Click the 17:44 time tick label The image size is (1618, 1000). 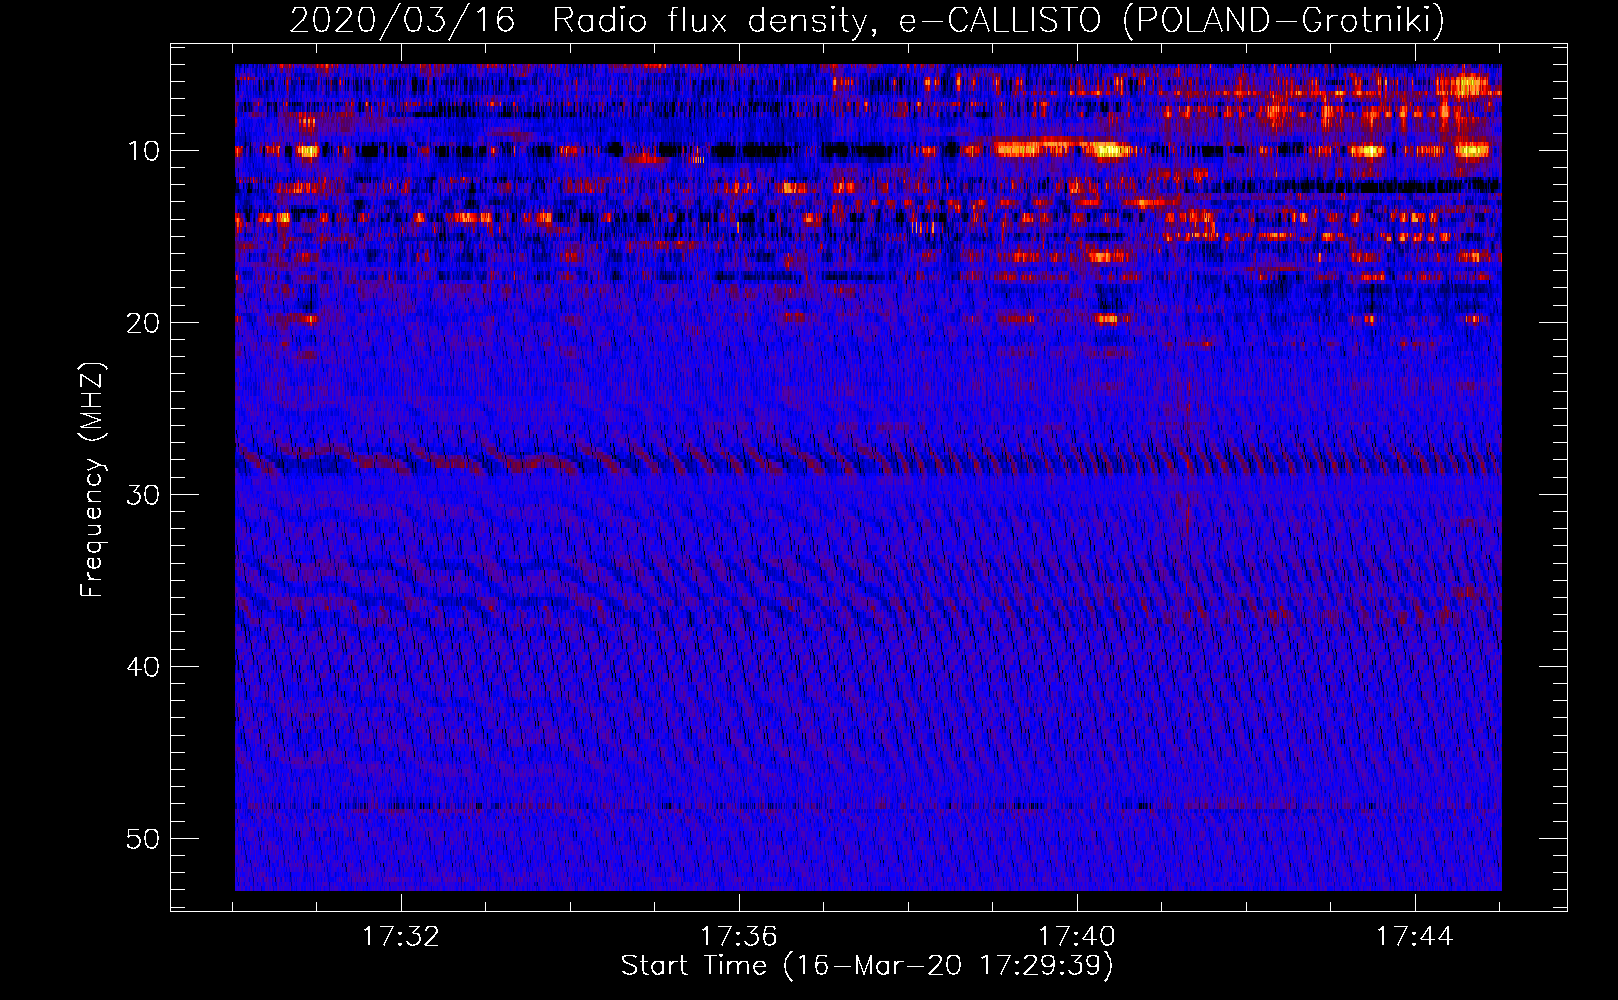click(x=1415, y=937)
